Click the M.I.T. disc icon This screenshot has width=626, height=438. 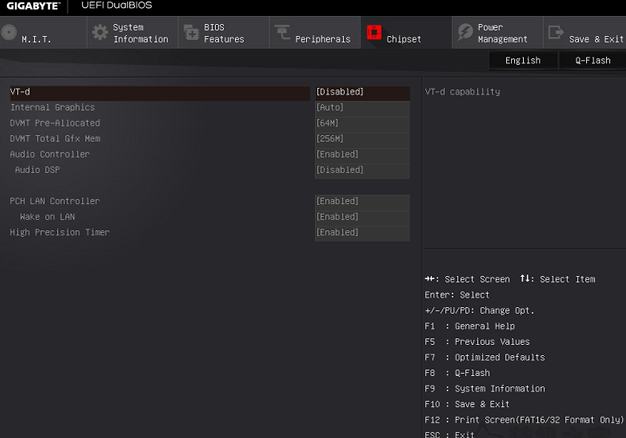(x=9, y=32)
